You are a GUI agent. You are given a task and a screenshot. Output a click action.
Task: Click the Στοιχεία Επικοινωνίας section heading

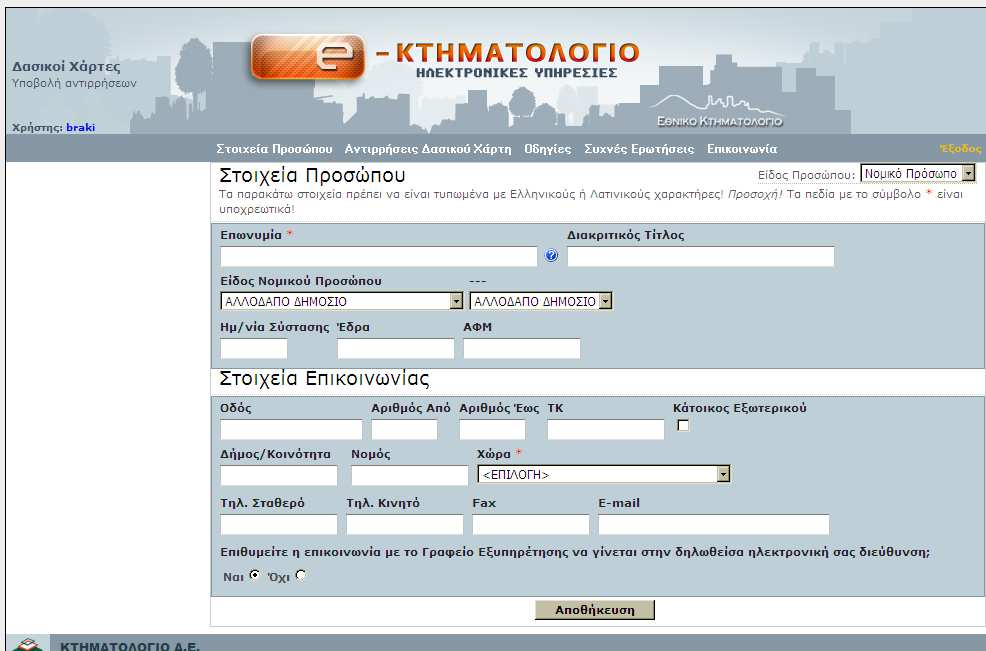point(324,379)
